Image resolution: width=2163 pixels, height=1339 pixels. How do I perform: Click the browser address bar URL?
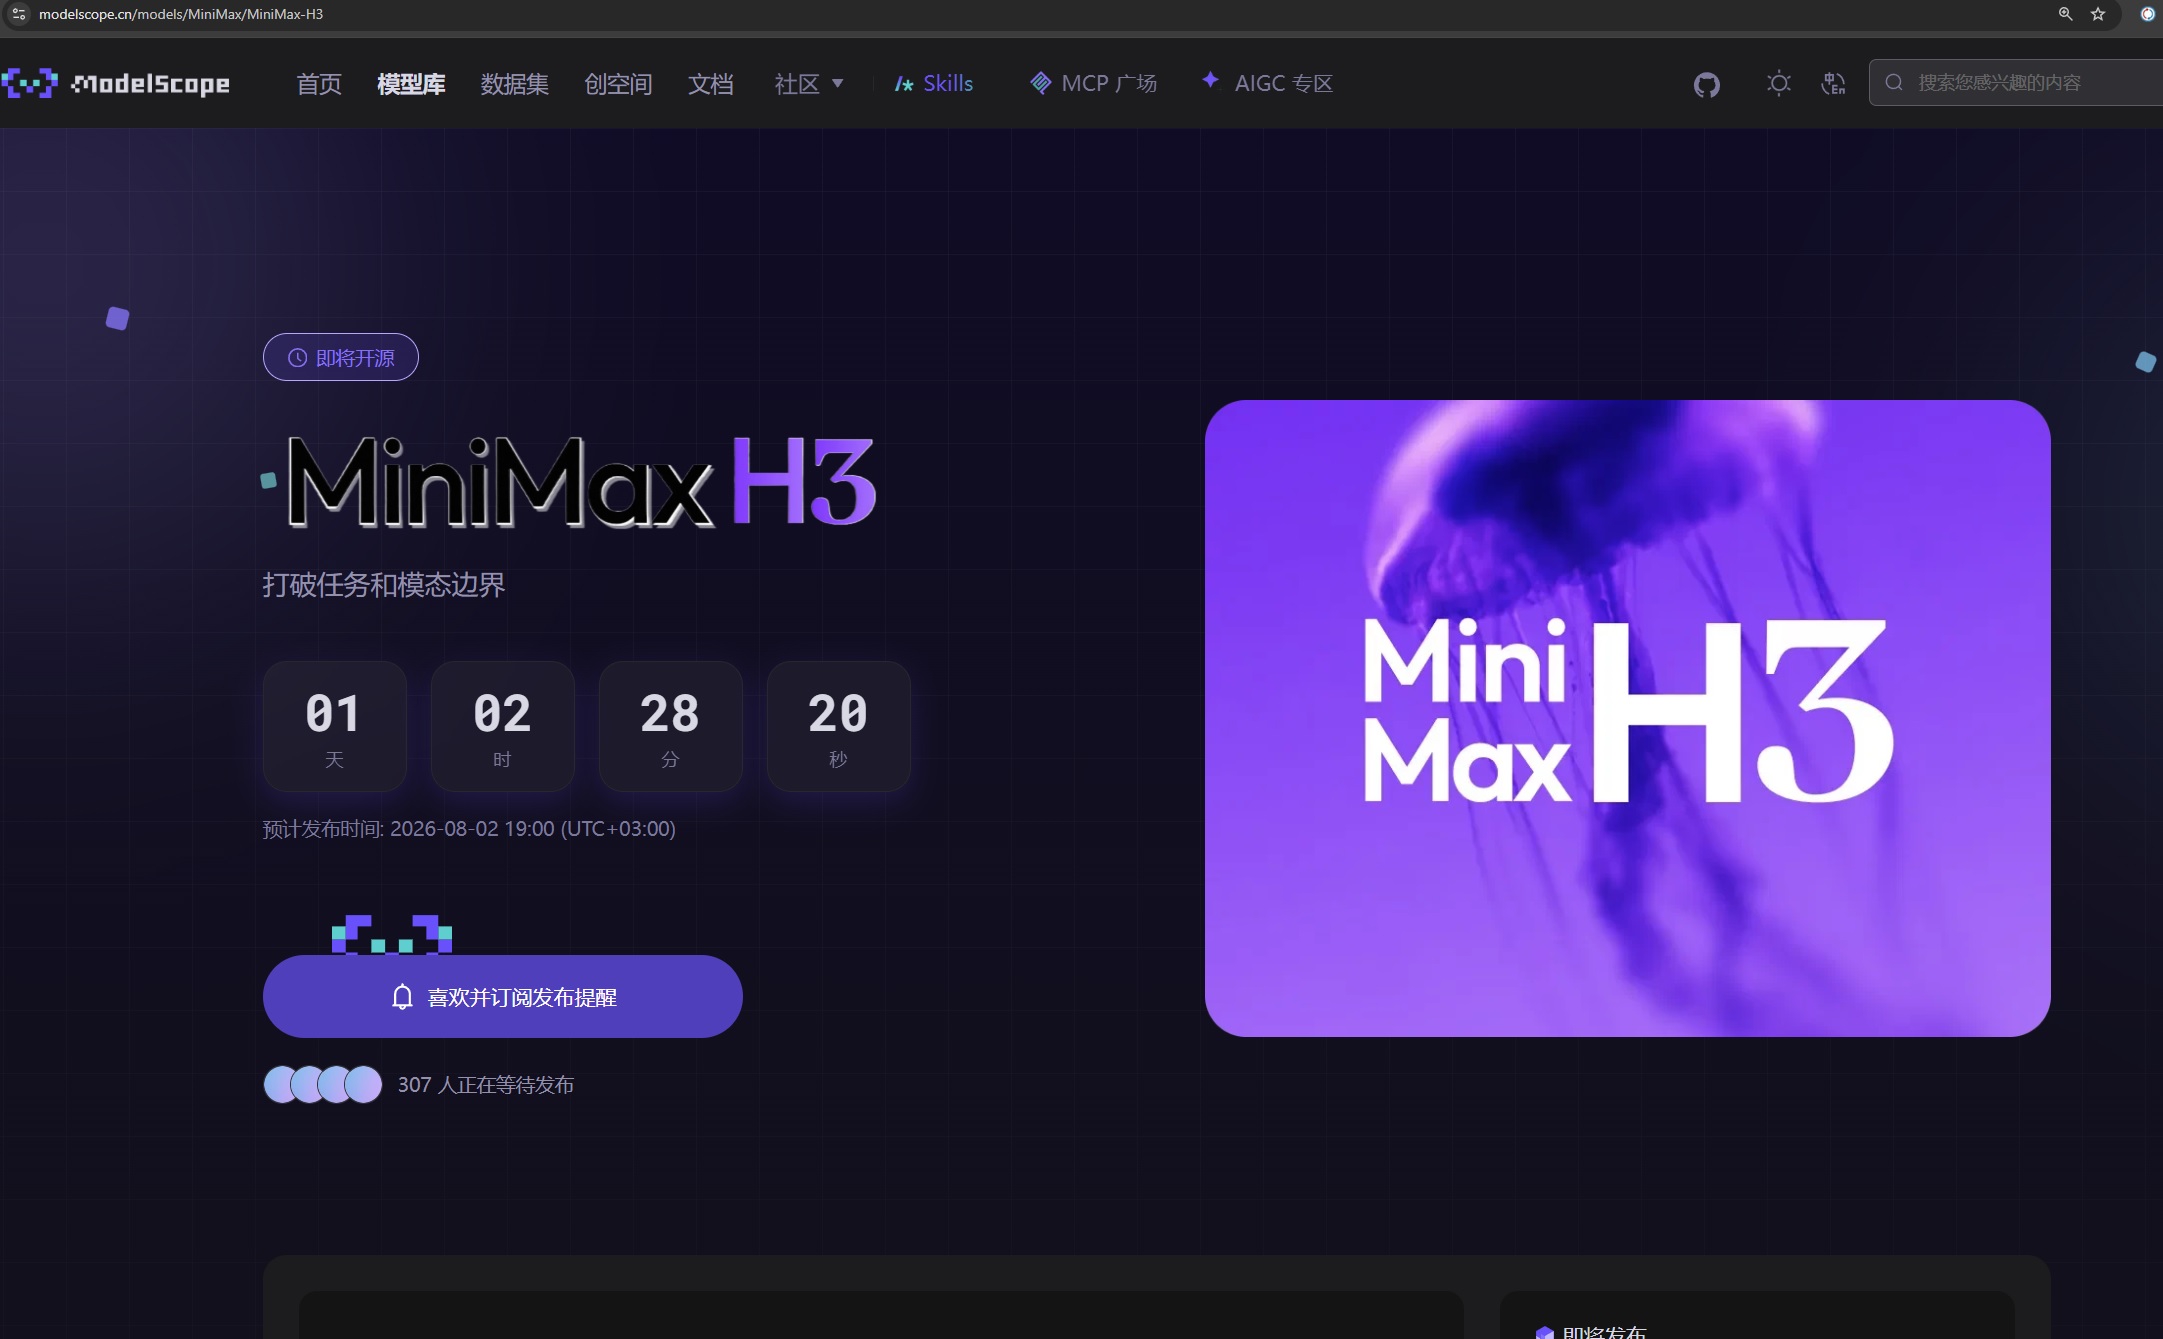pyautogui.click(x=181, y=14)
